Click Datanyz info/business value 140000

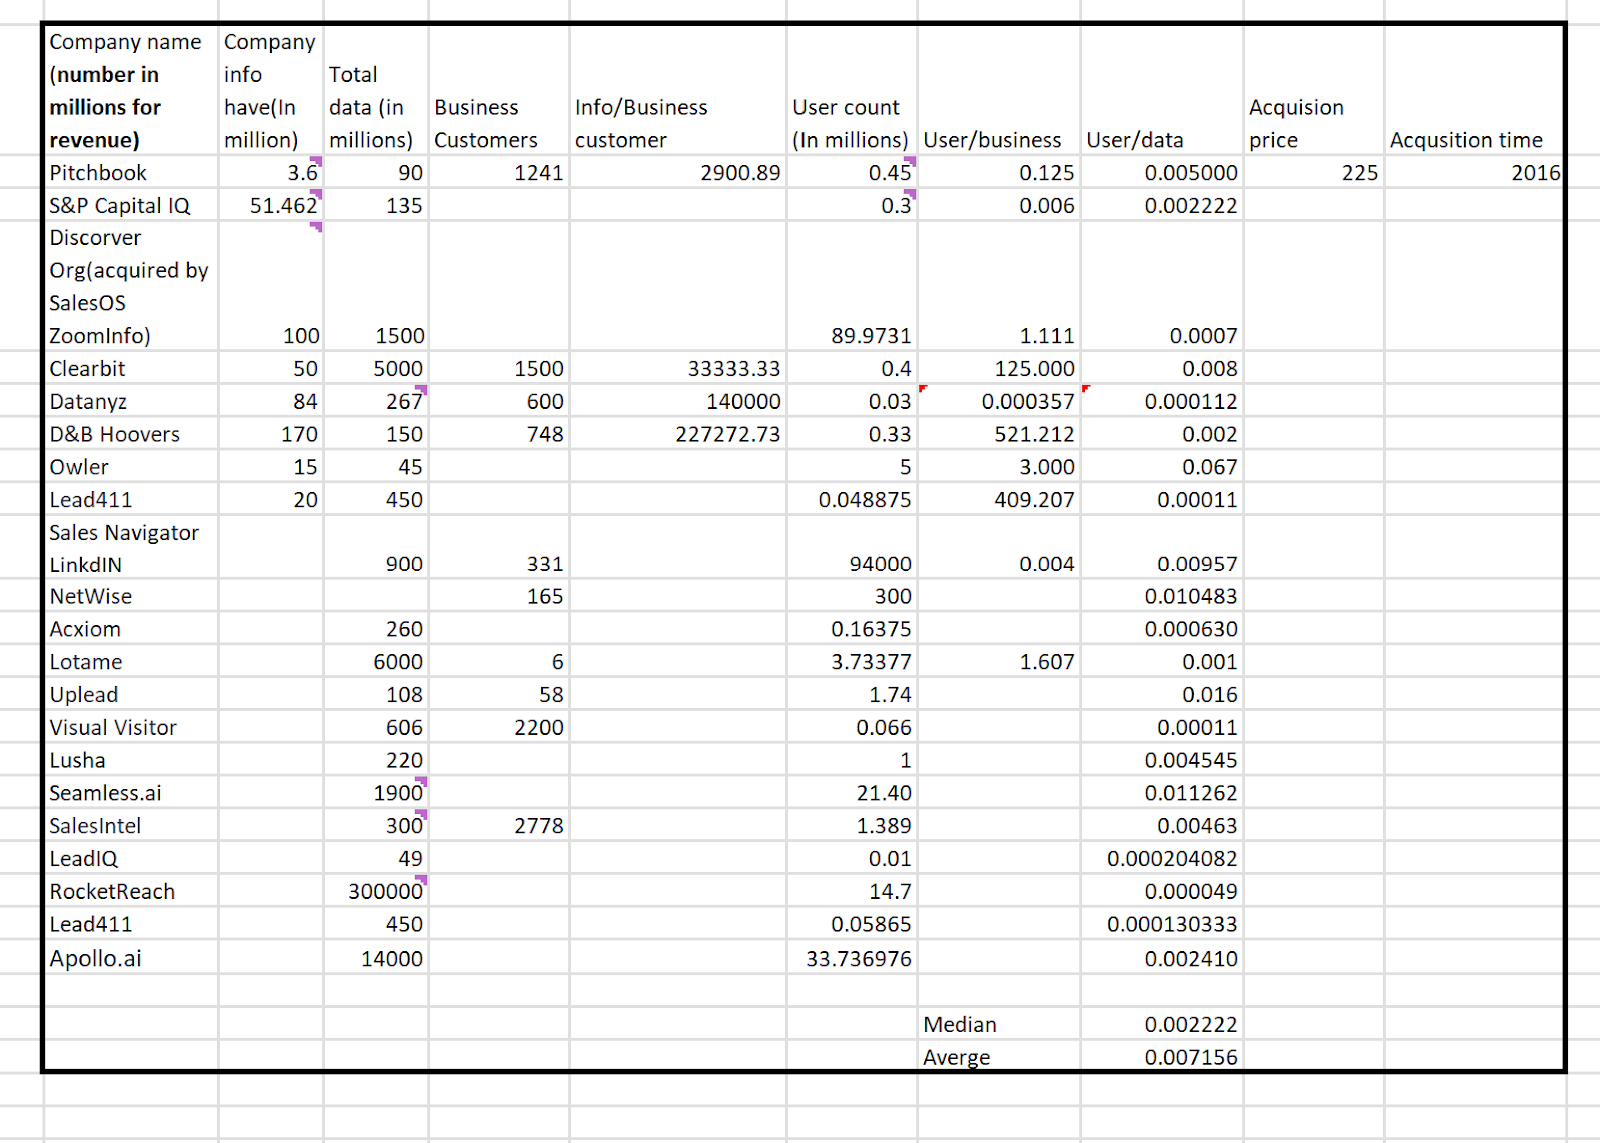pyautogui.click(x=678, y=401)
